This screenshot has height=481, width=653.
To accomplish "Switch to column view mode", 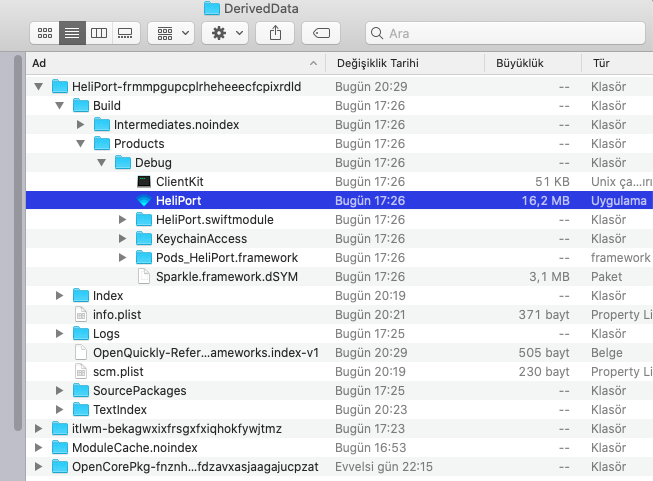I will click(98, 33).
